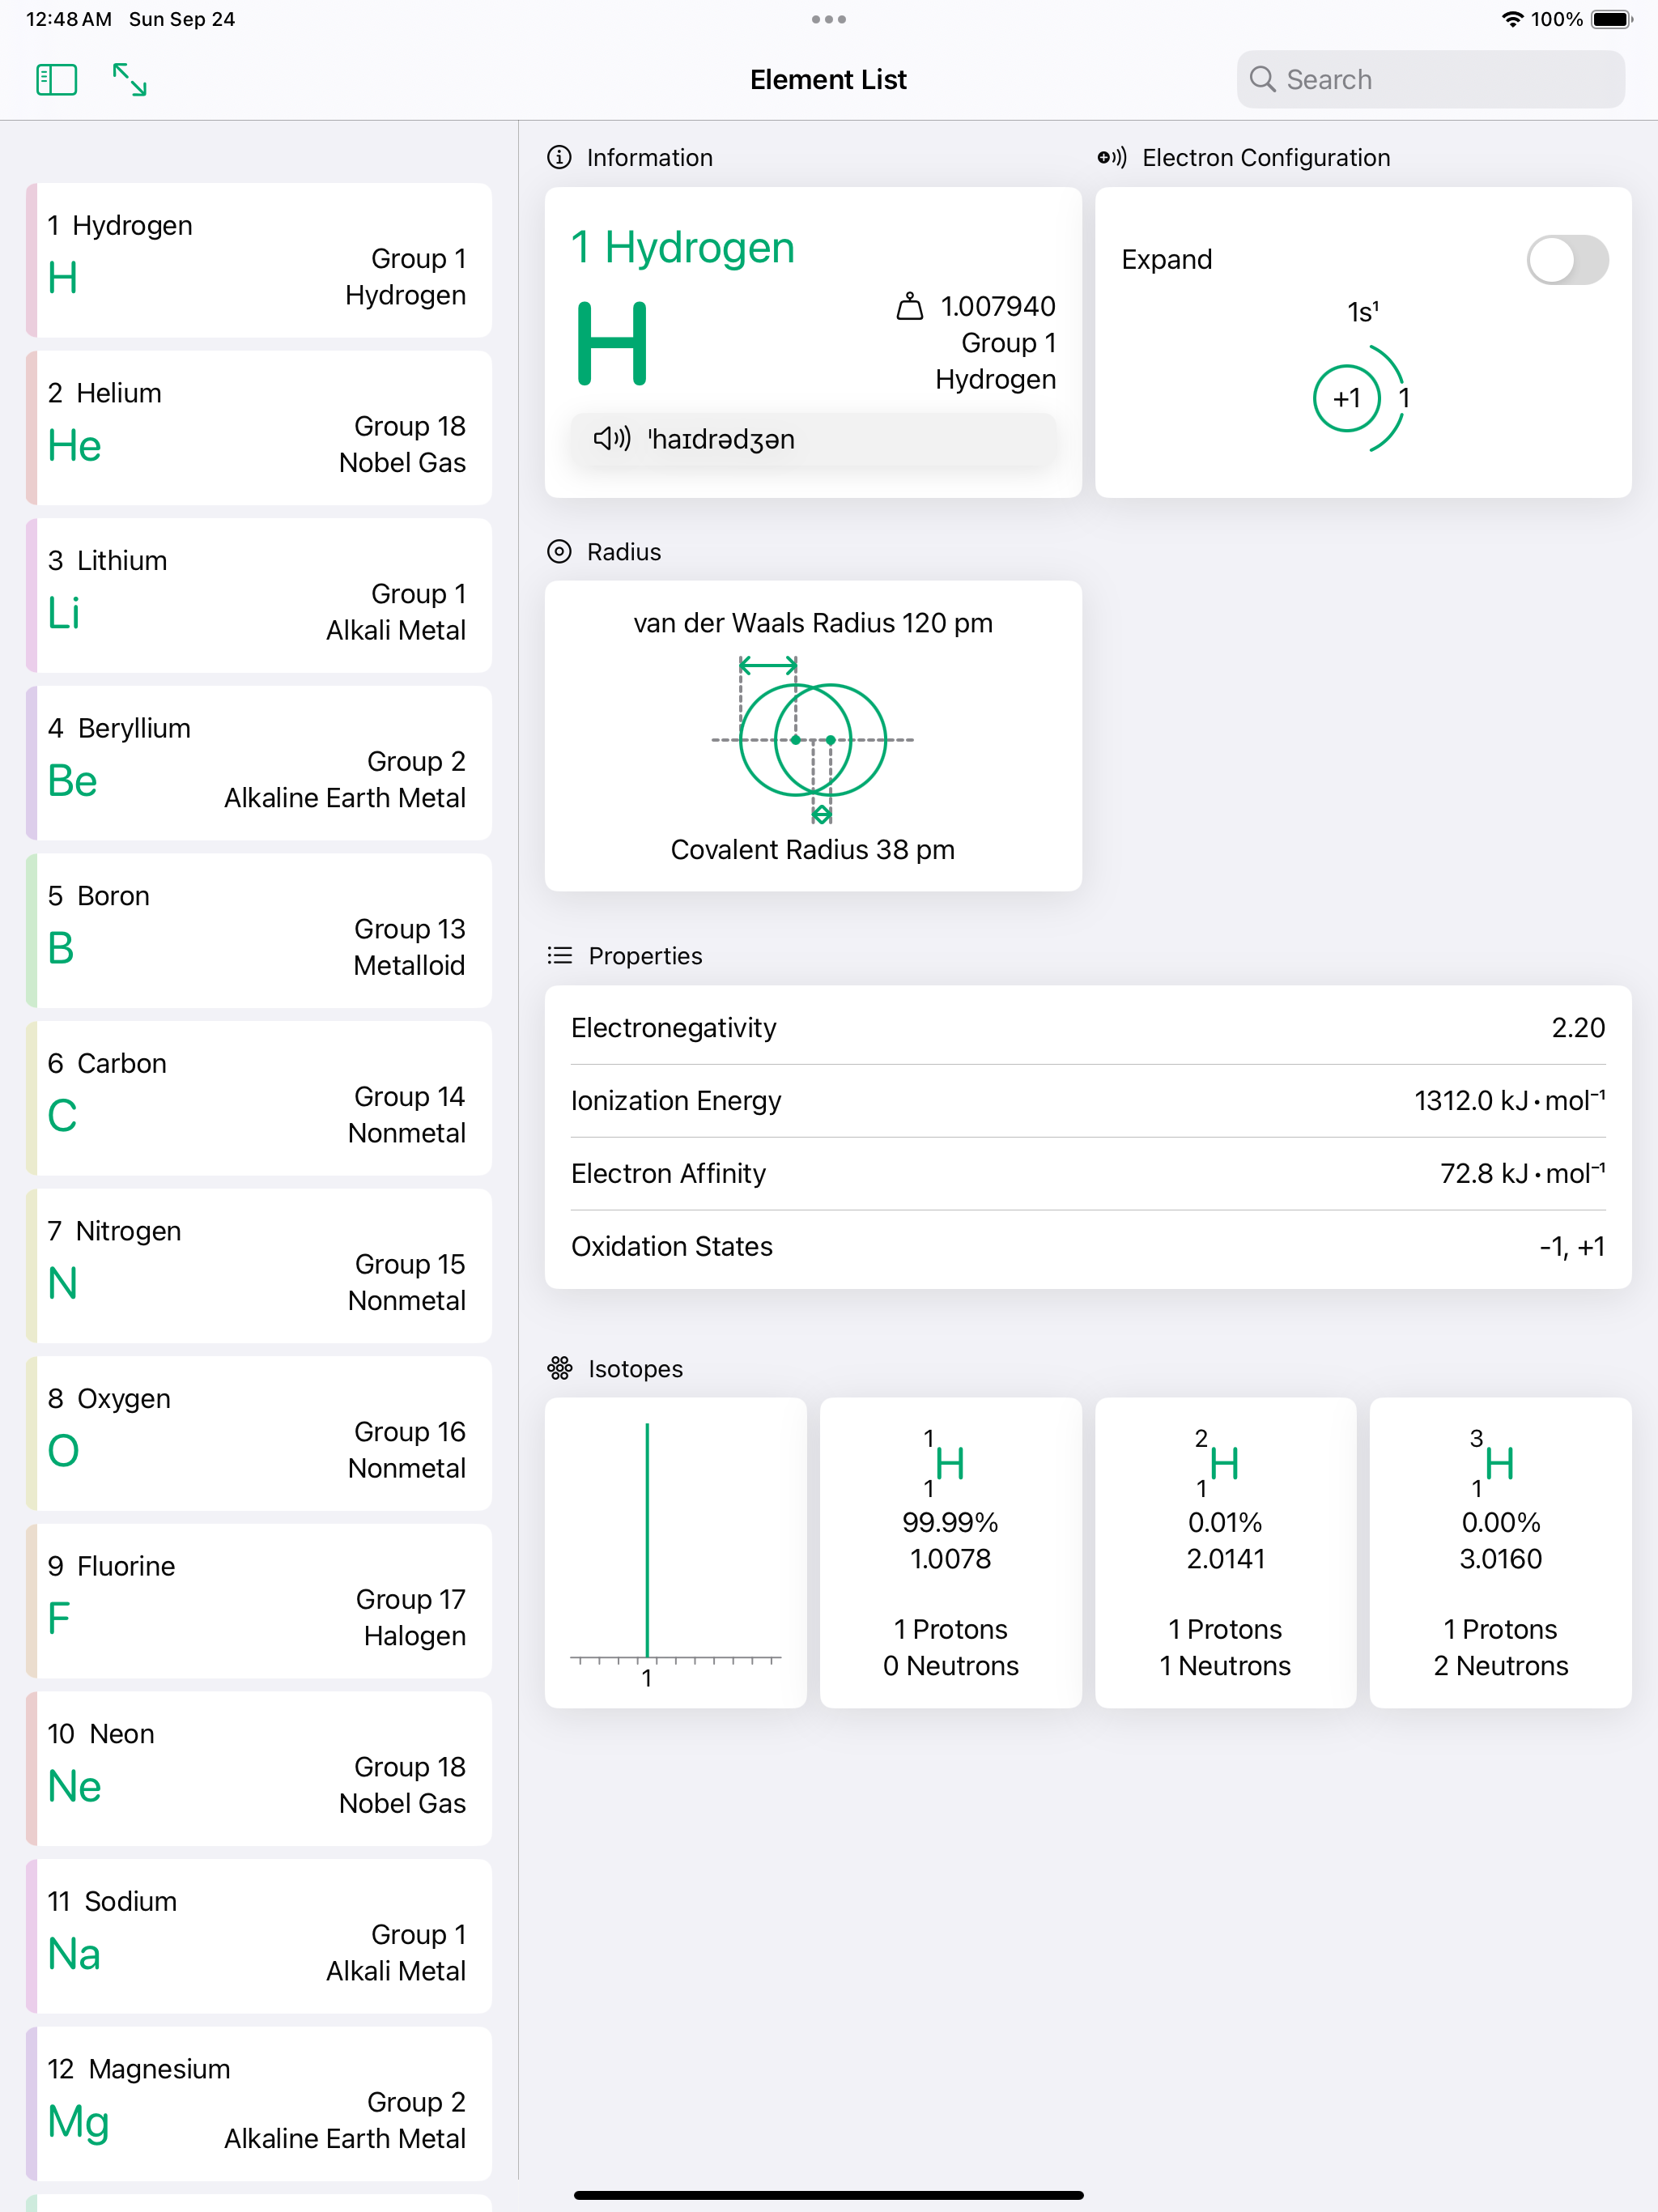Click the Electron Configuration section icon
Image resolution: width=1658 pixels, height=2212 pixels.
click(1112, 158)
